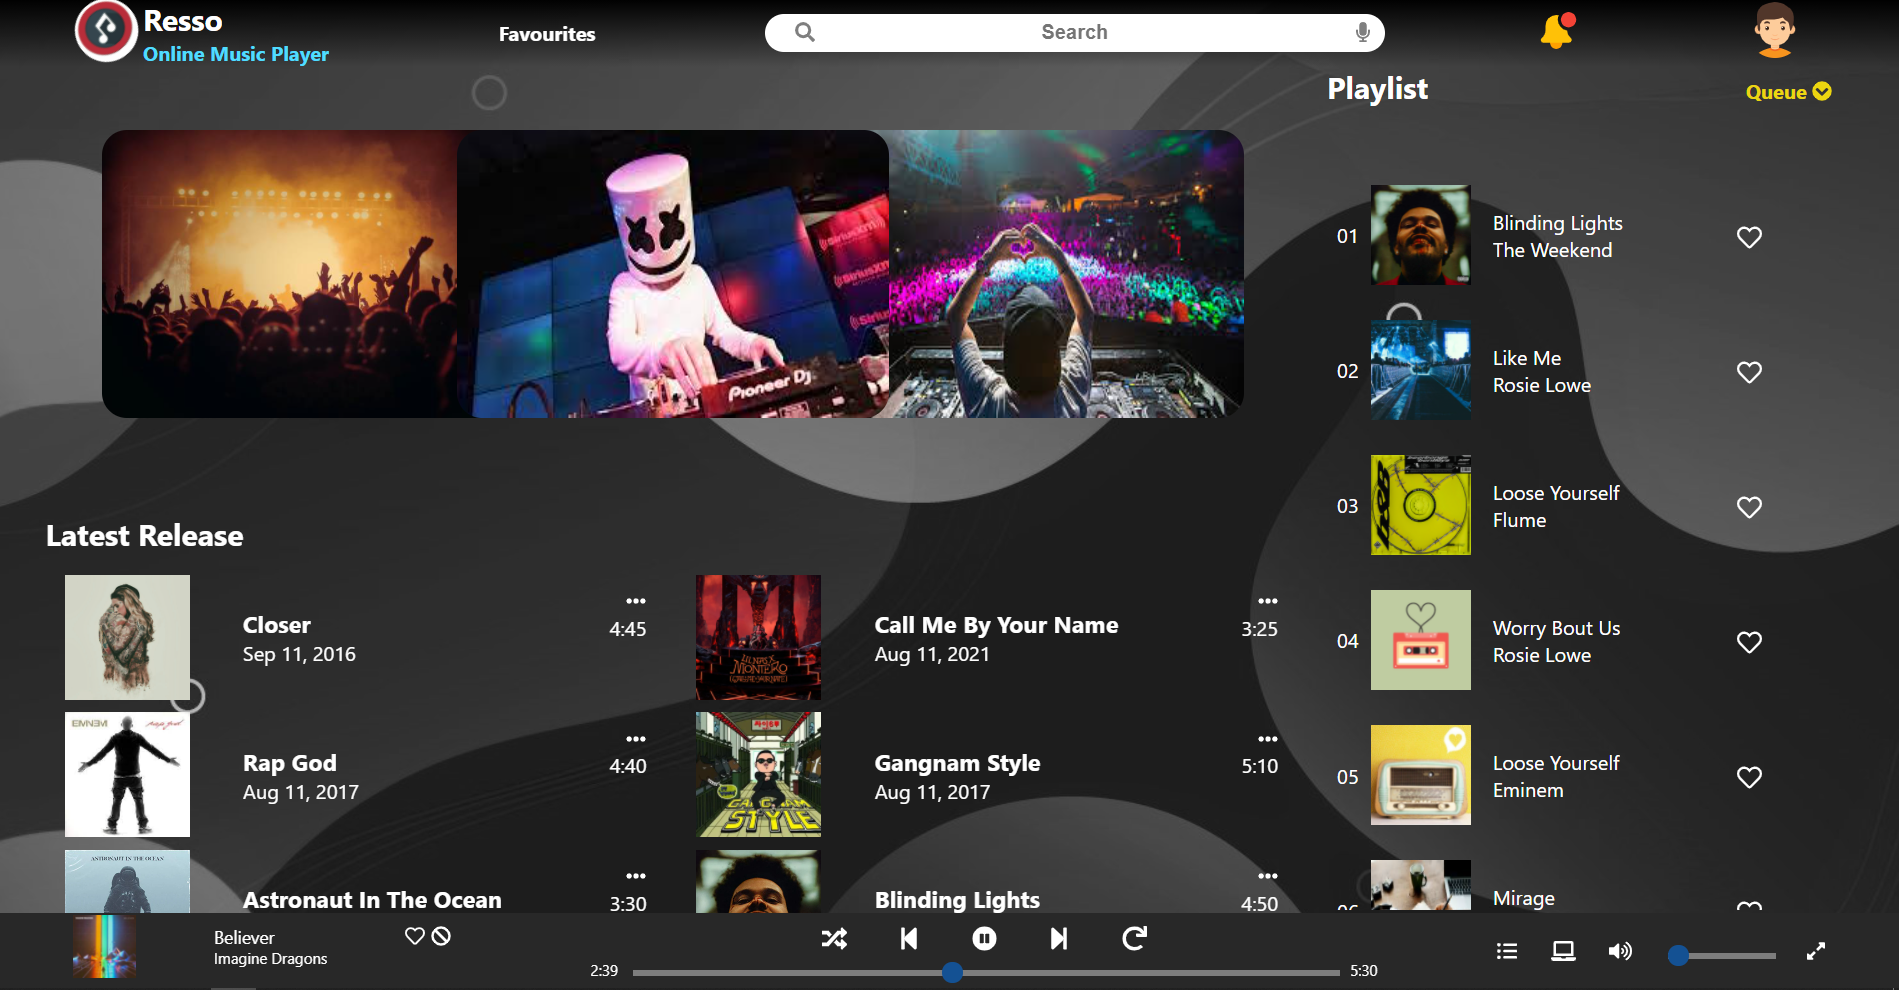Adjust the volume slider
This screenshot has width=1899, height=990.
(1720, 955)
